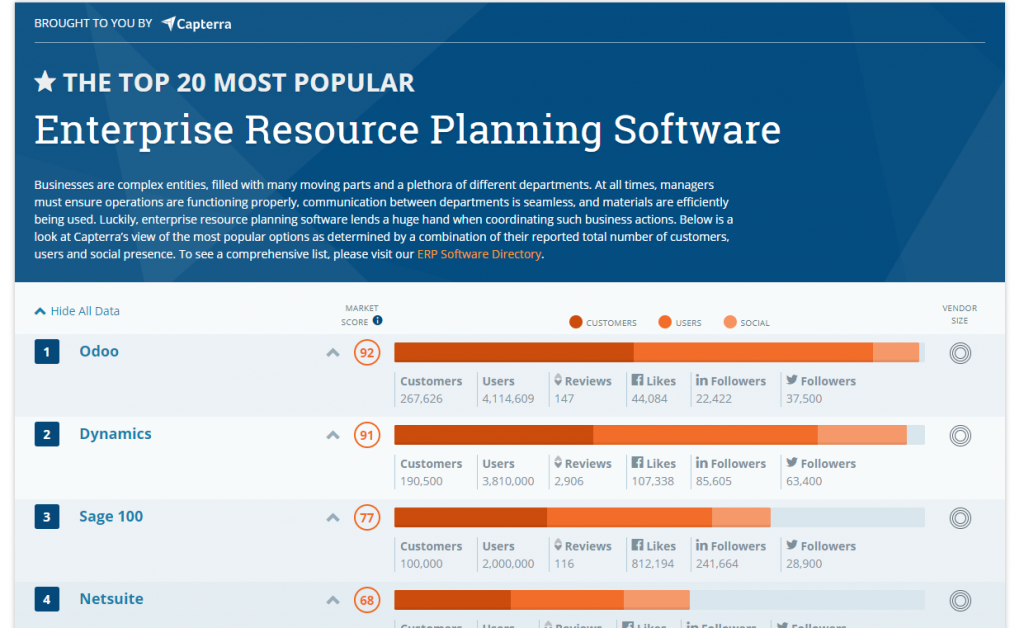Click Dynamics' LinkedIn followers value 85,605
1024x628 pixels.
714,481
